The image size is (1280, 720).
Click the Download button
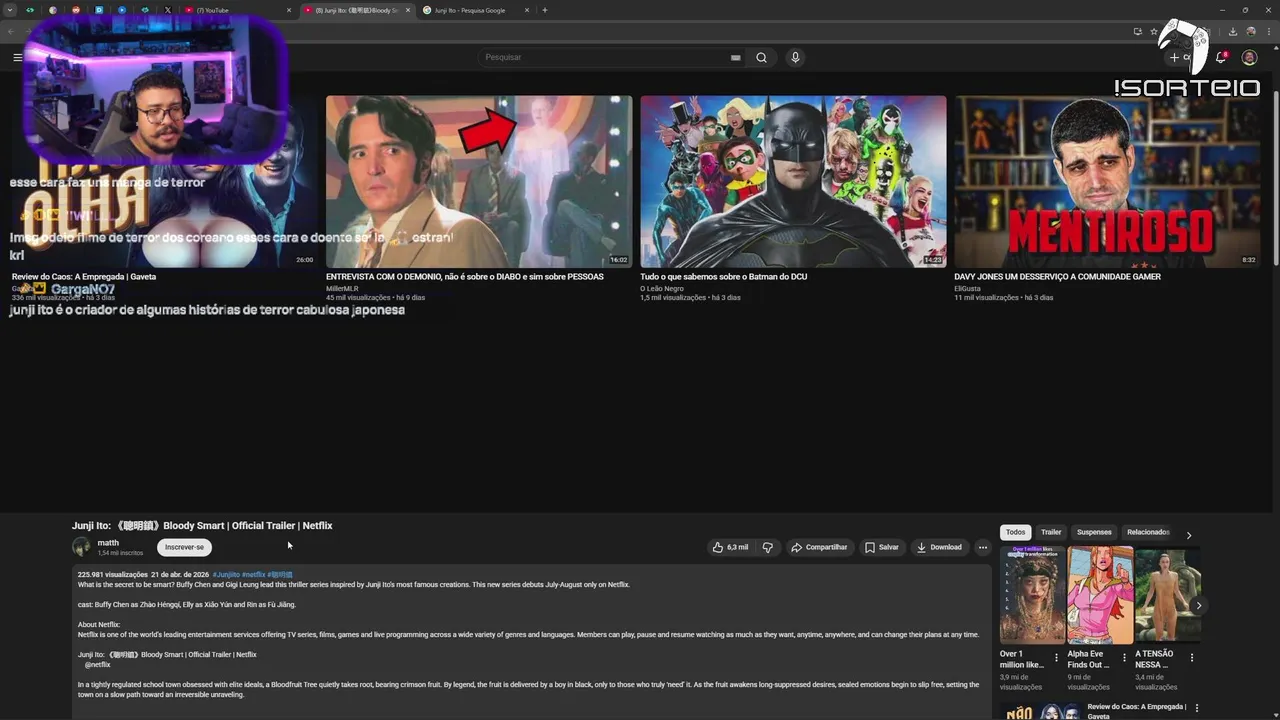tap(939, 547)
